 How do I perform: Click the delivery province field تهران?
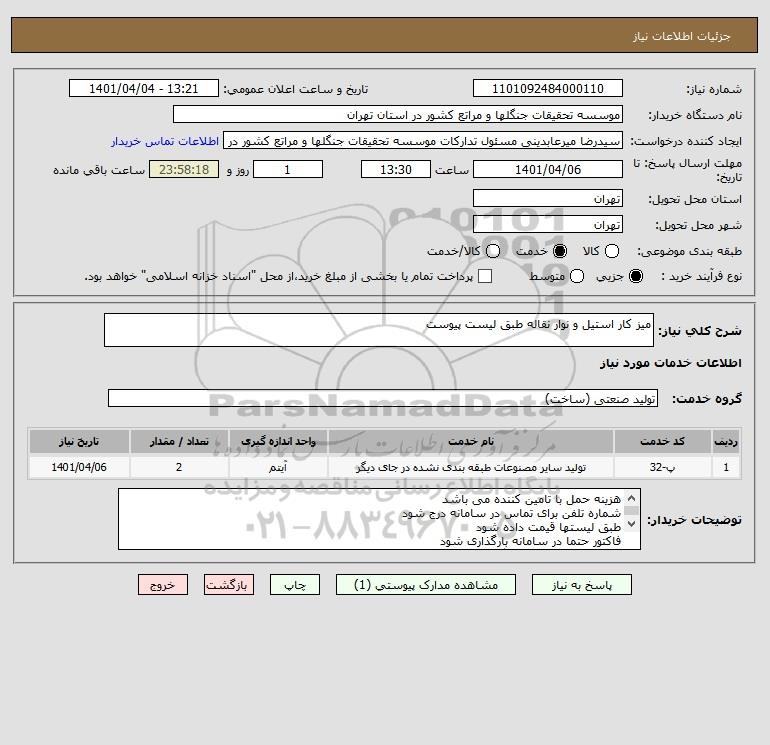(x=548, y=198)
